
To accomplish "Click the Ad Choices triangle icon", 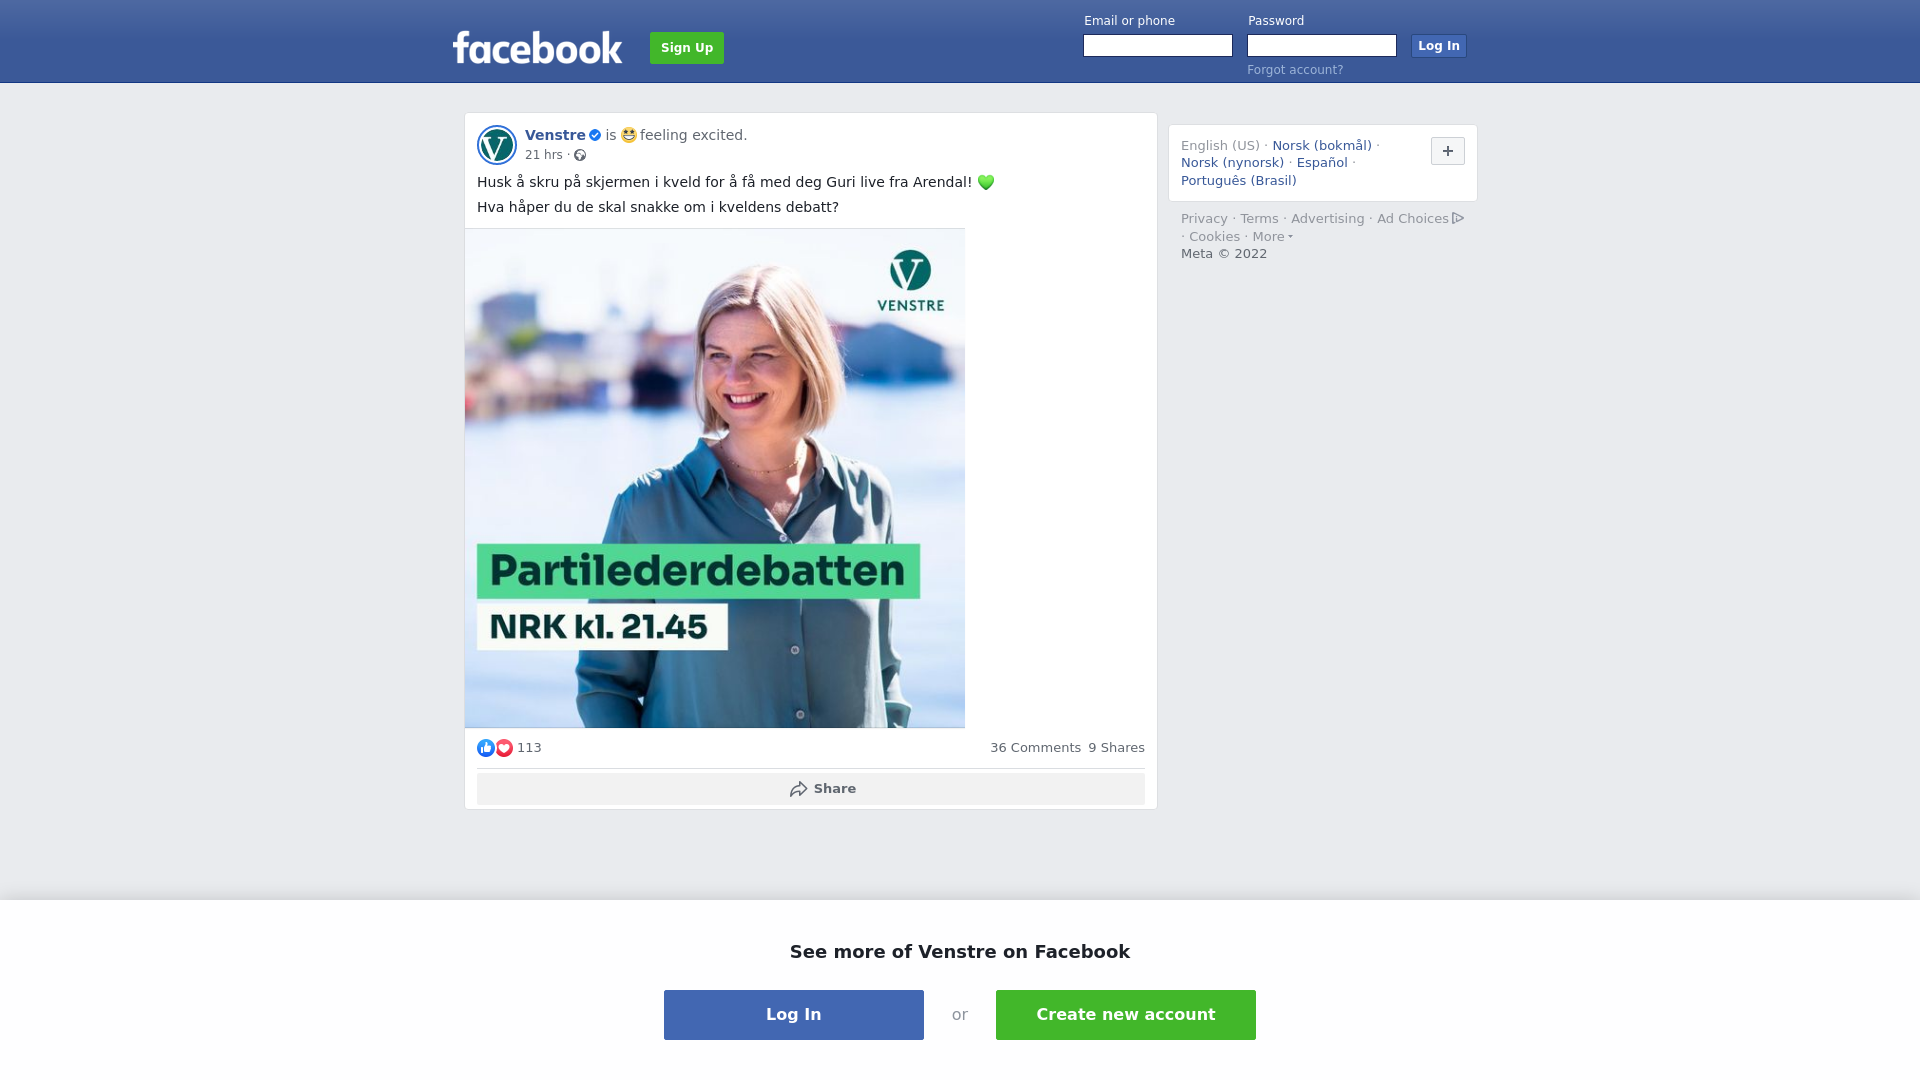I will 1458,218.
